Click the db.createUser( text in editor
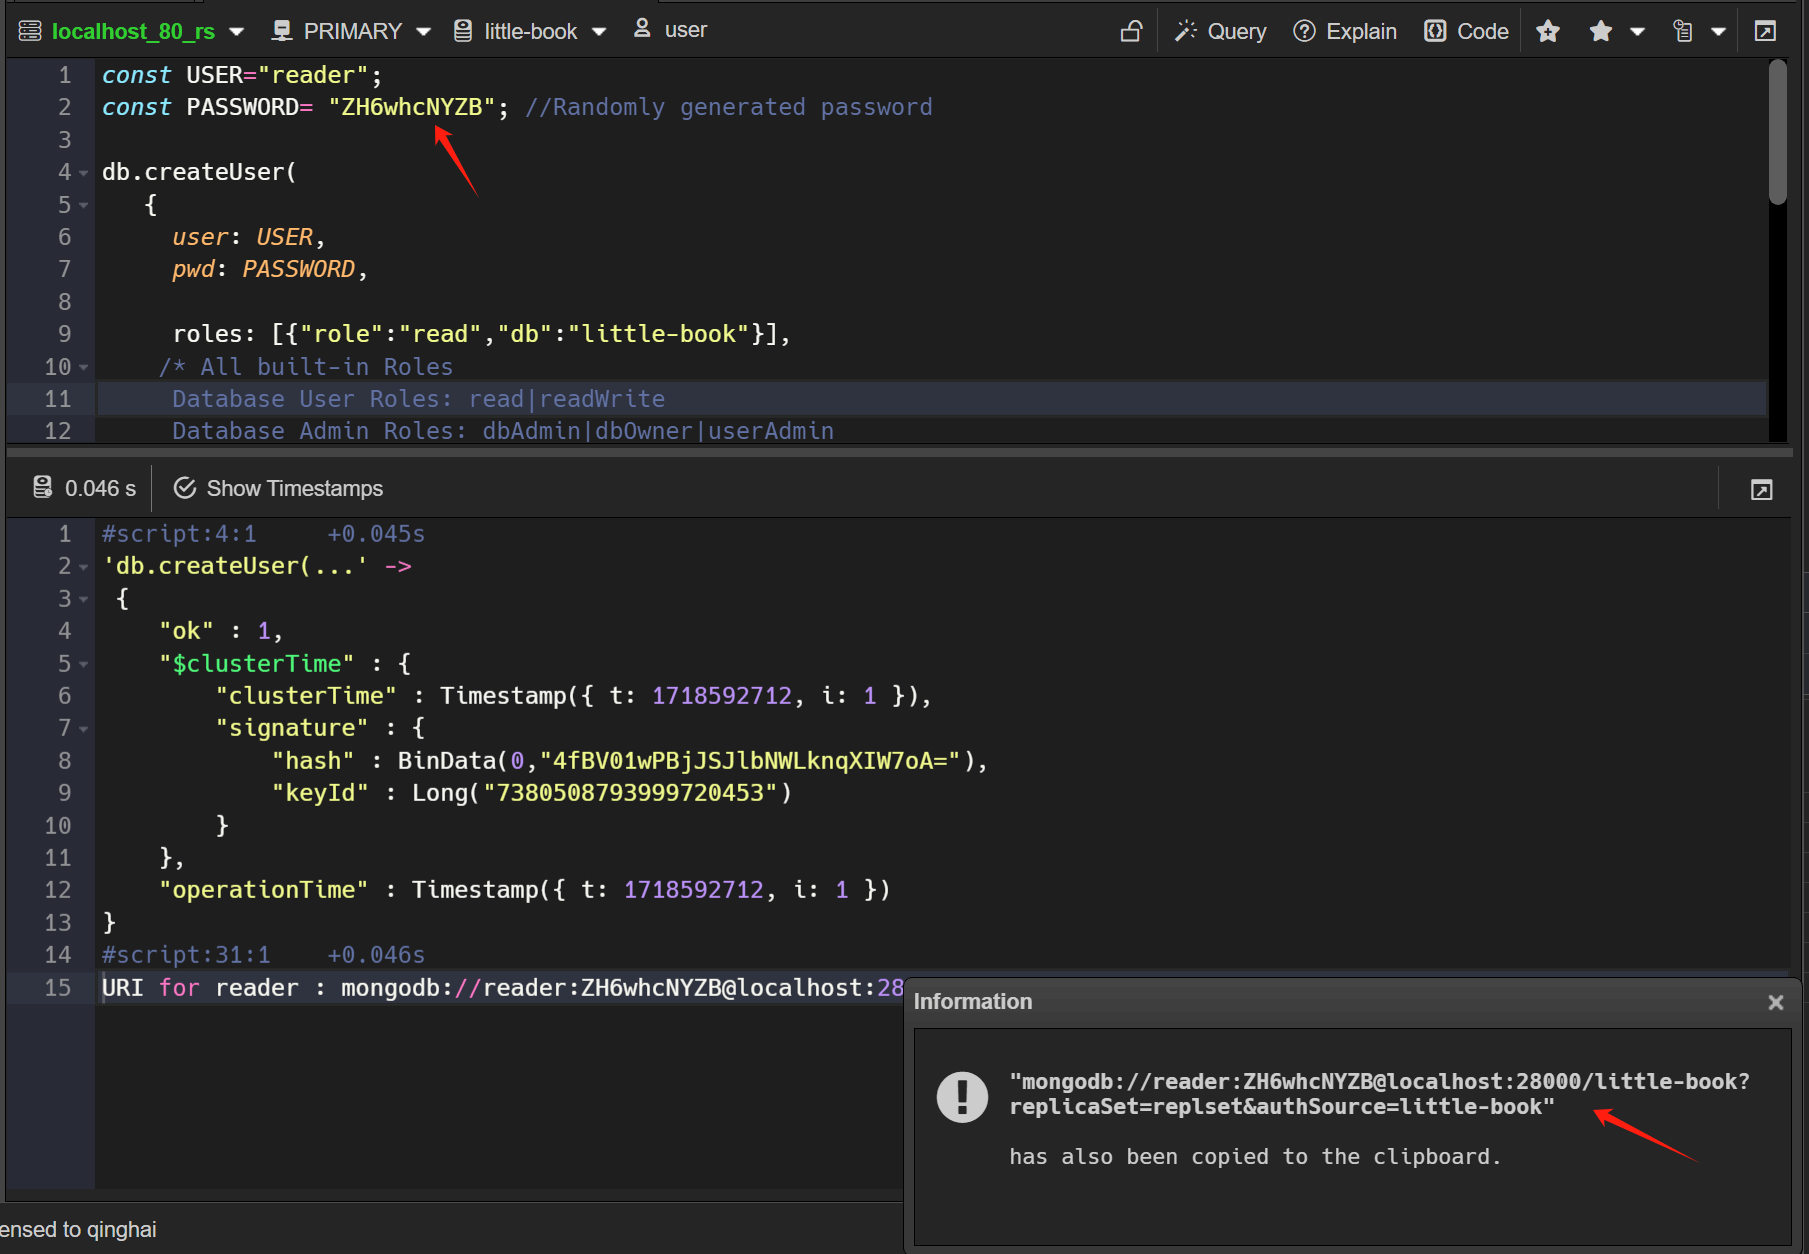The width and height of the screenshot is (1809, 1254). 199,172
